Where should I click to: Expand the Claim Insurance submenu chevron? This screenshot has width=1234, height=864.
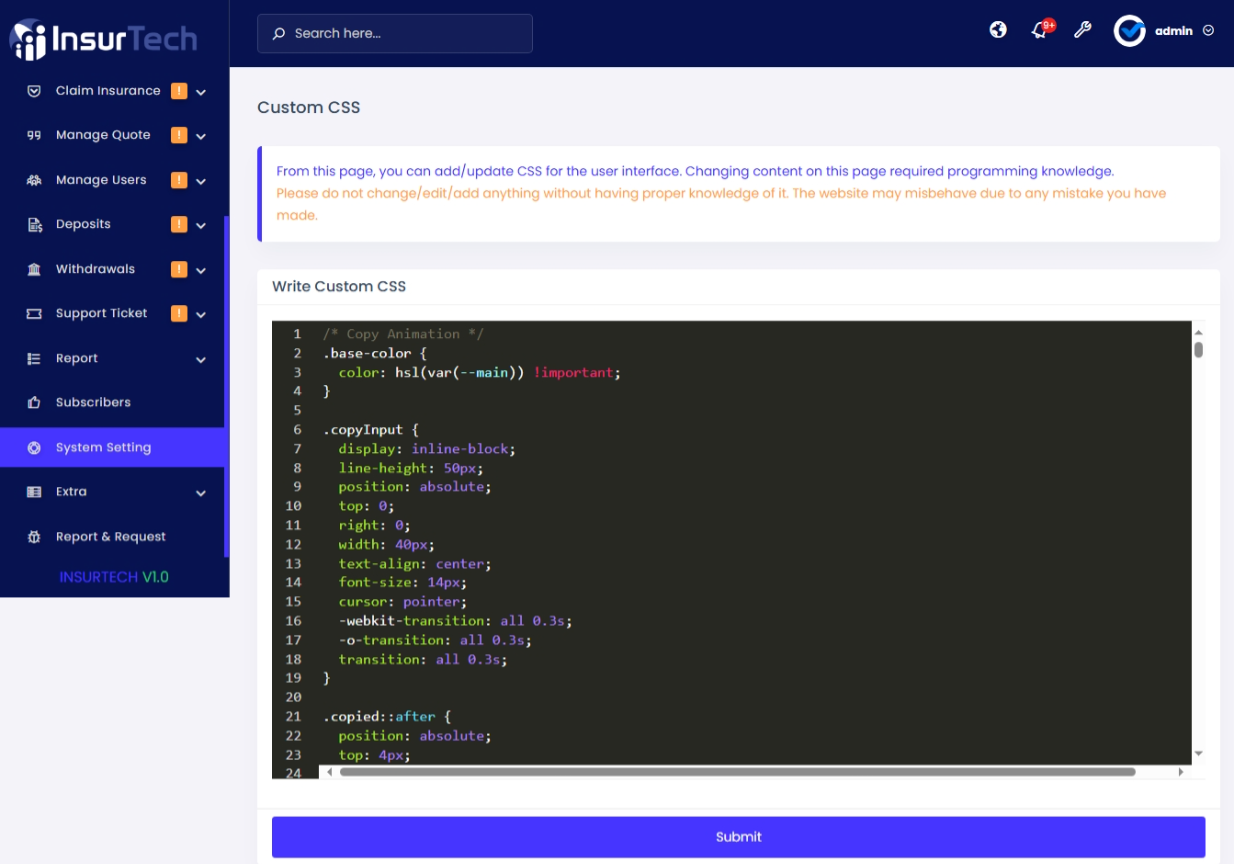201,92
